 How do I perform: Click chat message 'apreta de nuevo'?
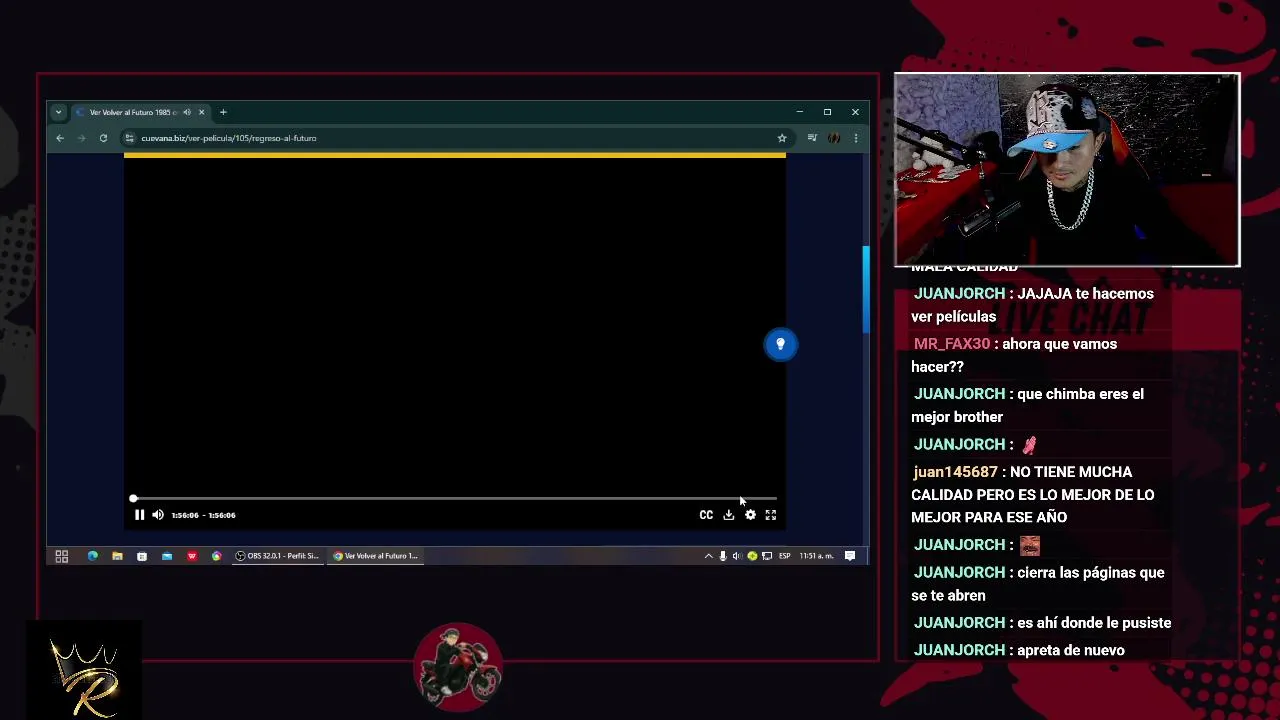[1071, 650]
